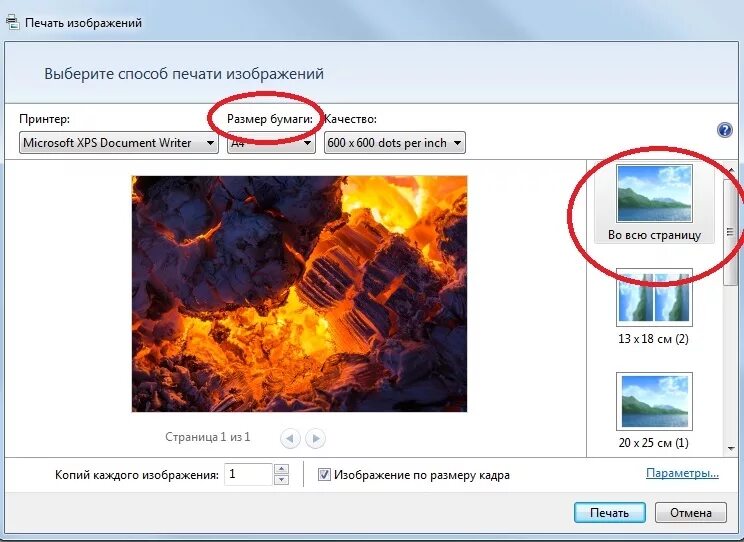Decrease copies with the down spinner arrow

click(281, 480)
